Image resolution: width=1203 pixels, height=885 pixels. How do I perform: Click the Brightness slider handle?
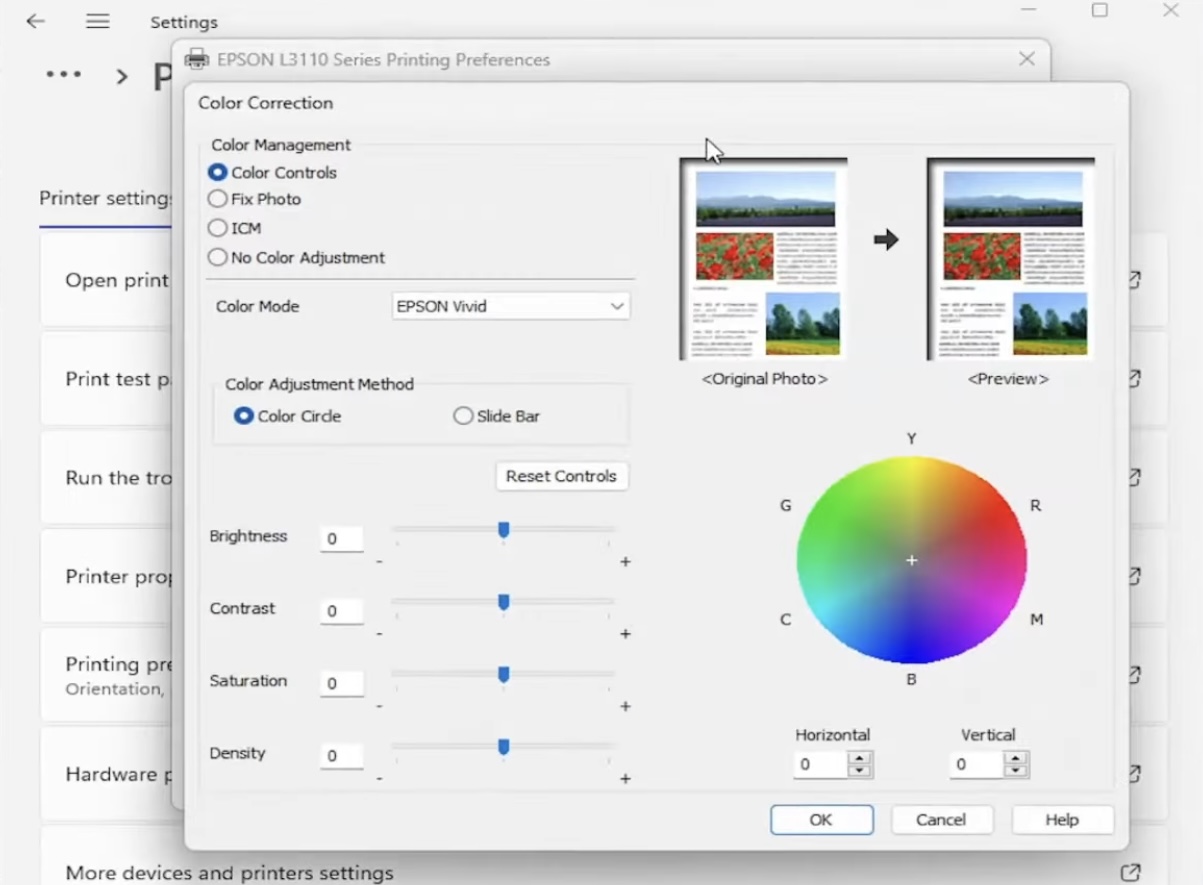coord(504,530)
